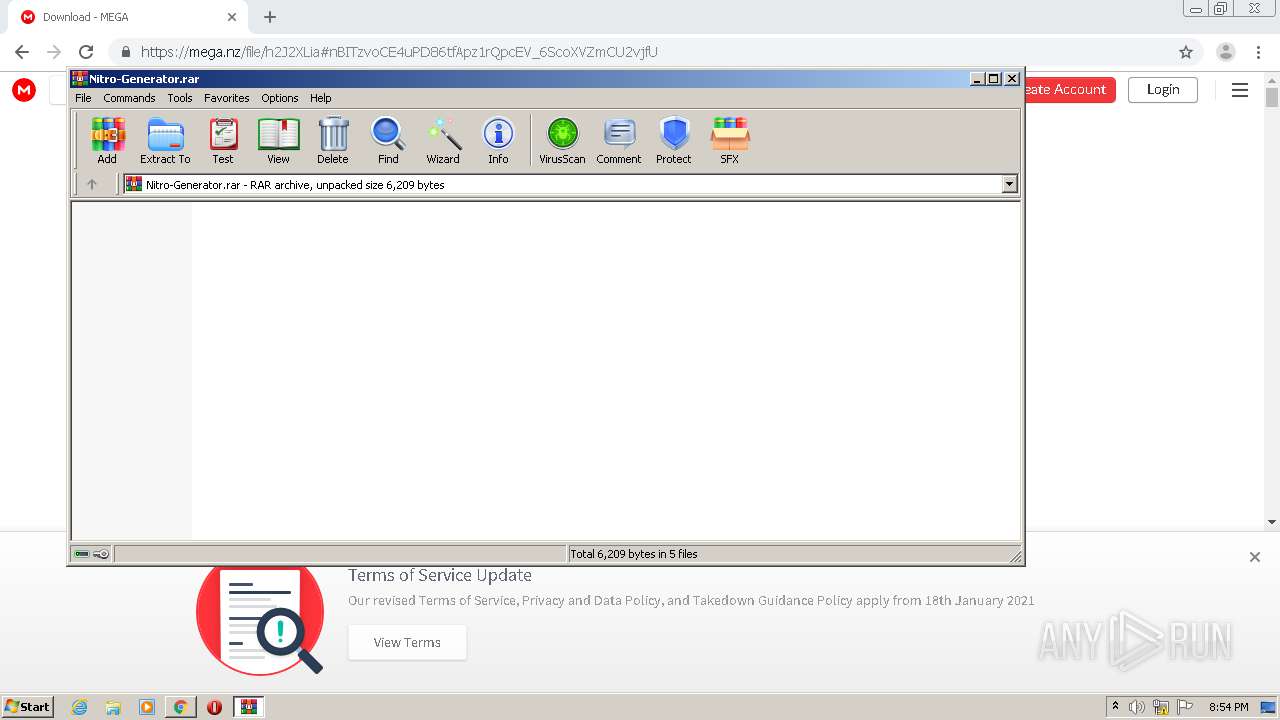Viewport: 1280px width, 720px height.
Task: Convert archive with SFX icon
Action: [x=730, y=140]
